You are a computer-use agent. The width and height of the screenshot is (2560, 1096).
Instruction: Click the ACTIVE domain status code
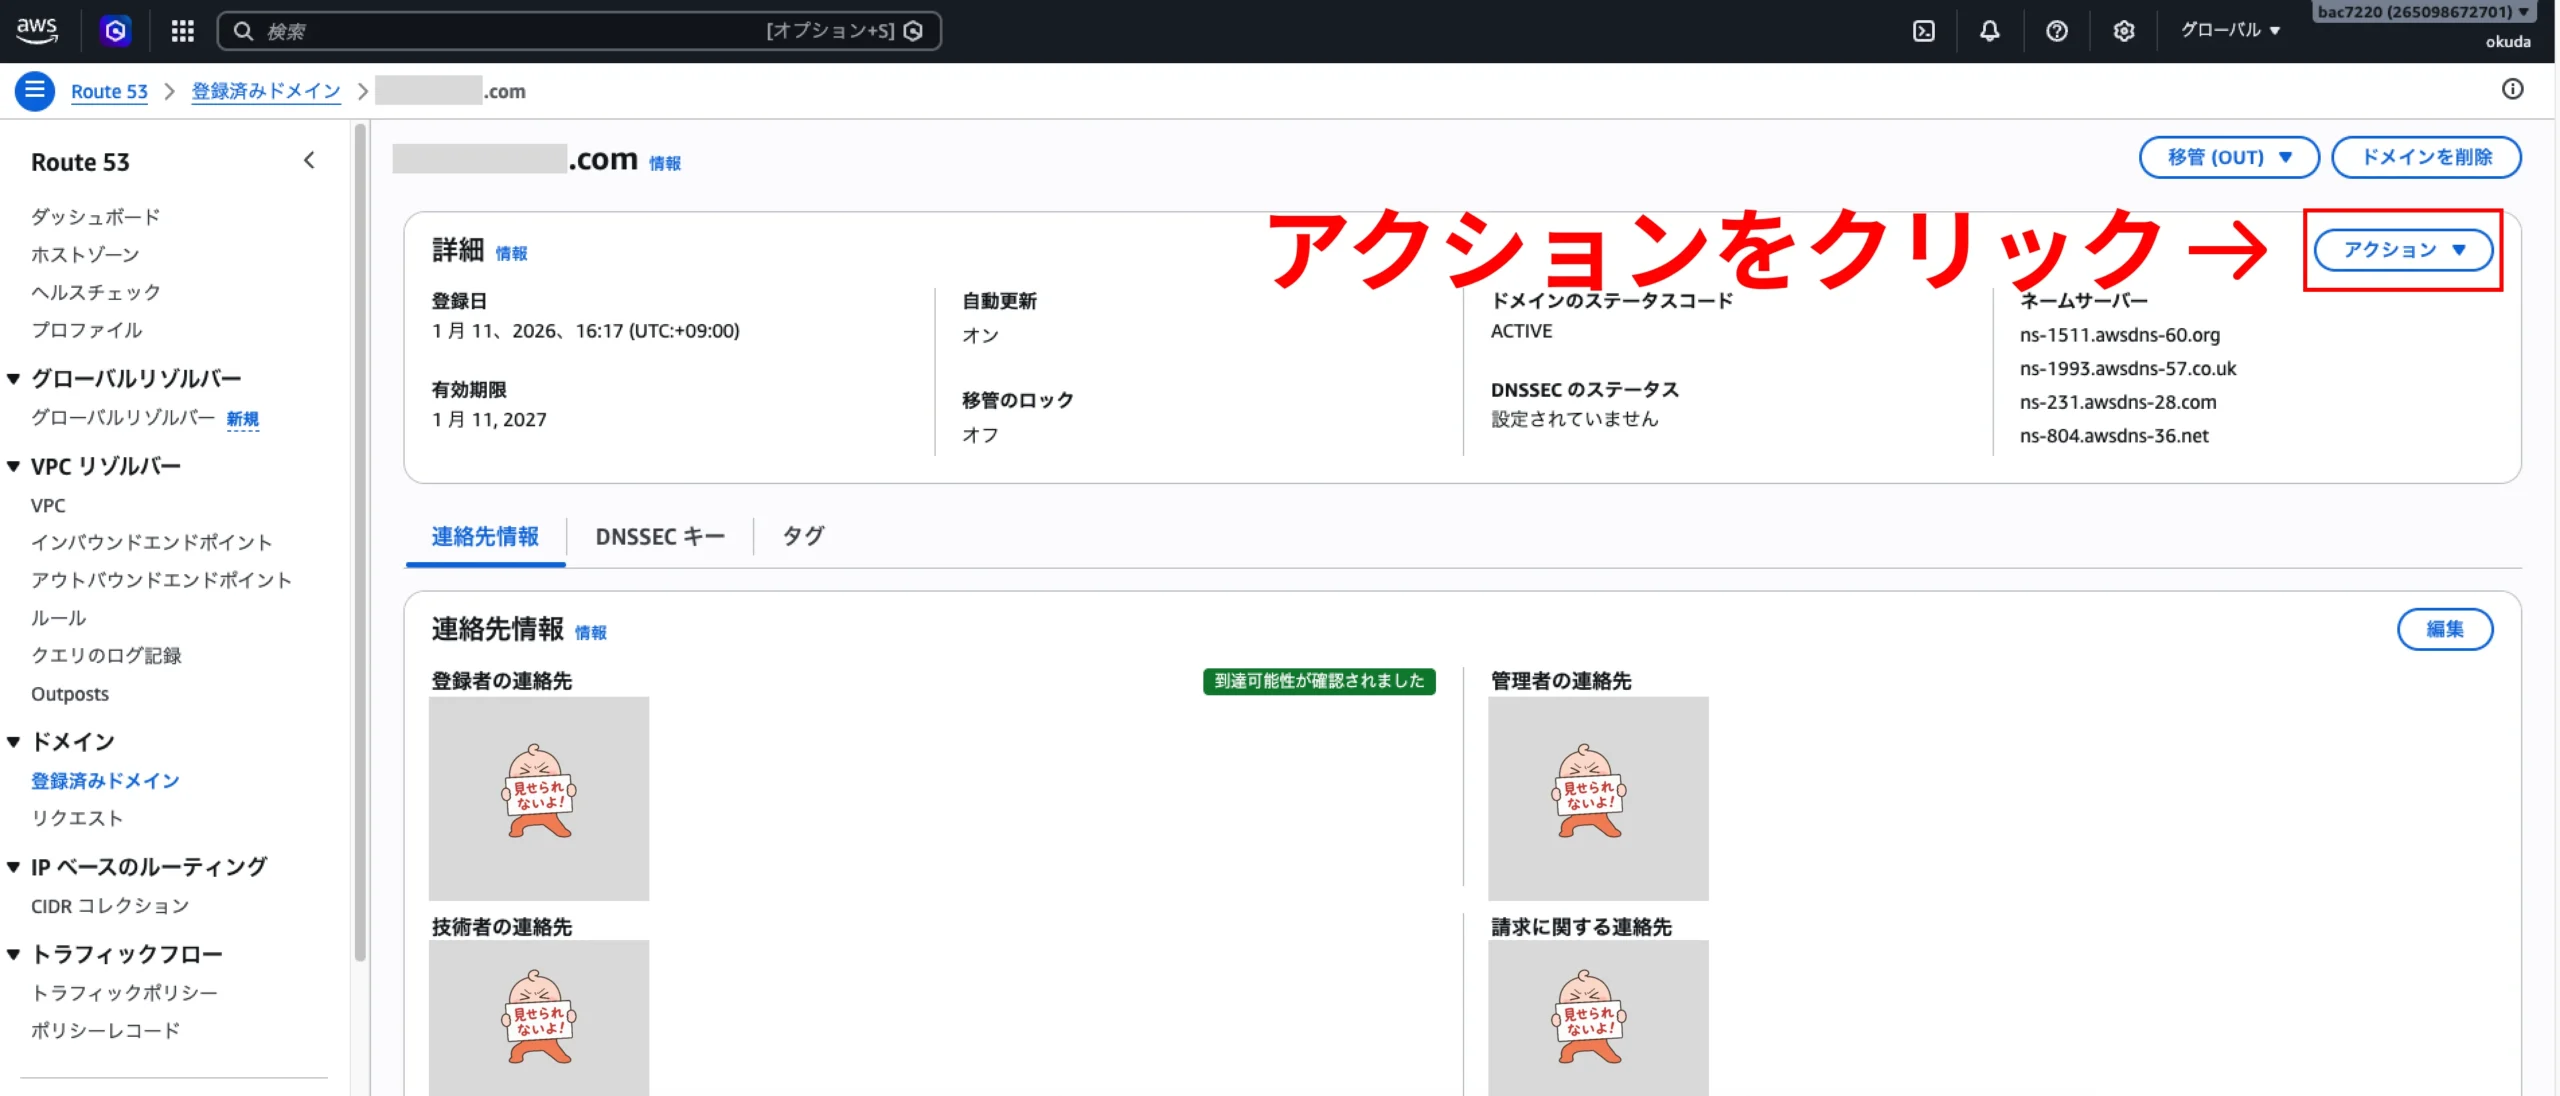(x=1521, y=331)
